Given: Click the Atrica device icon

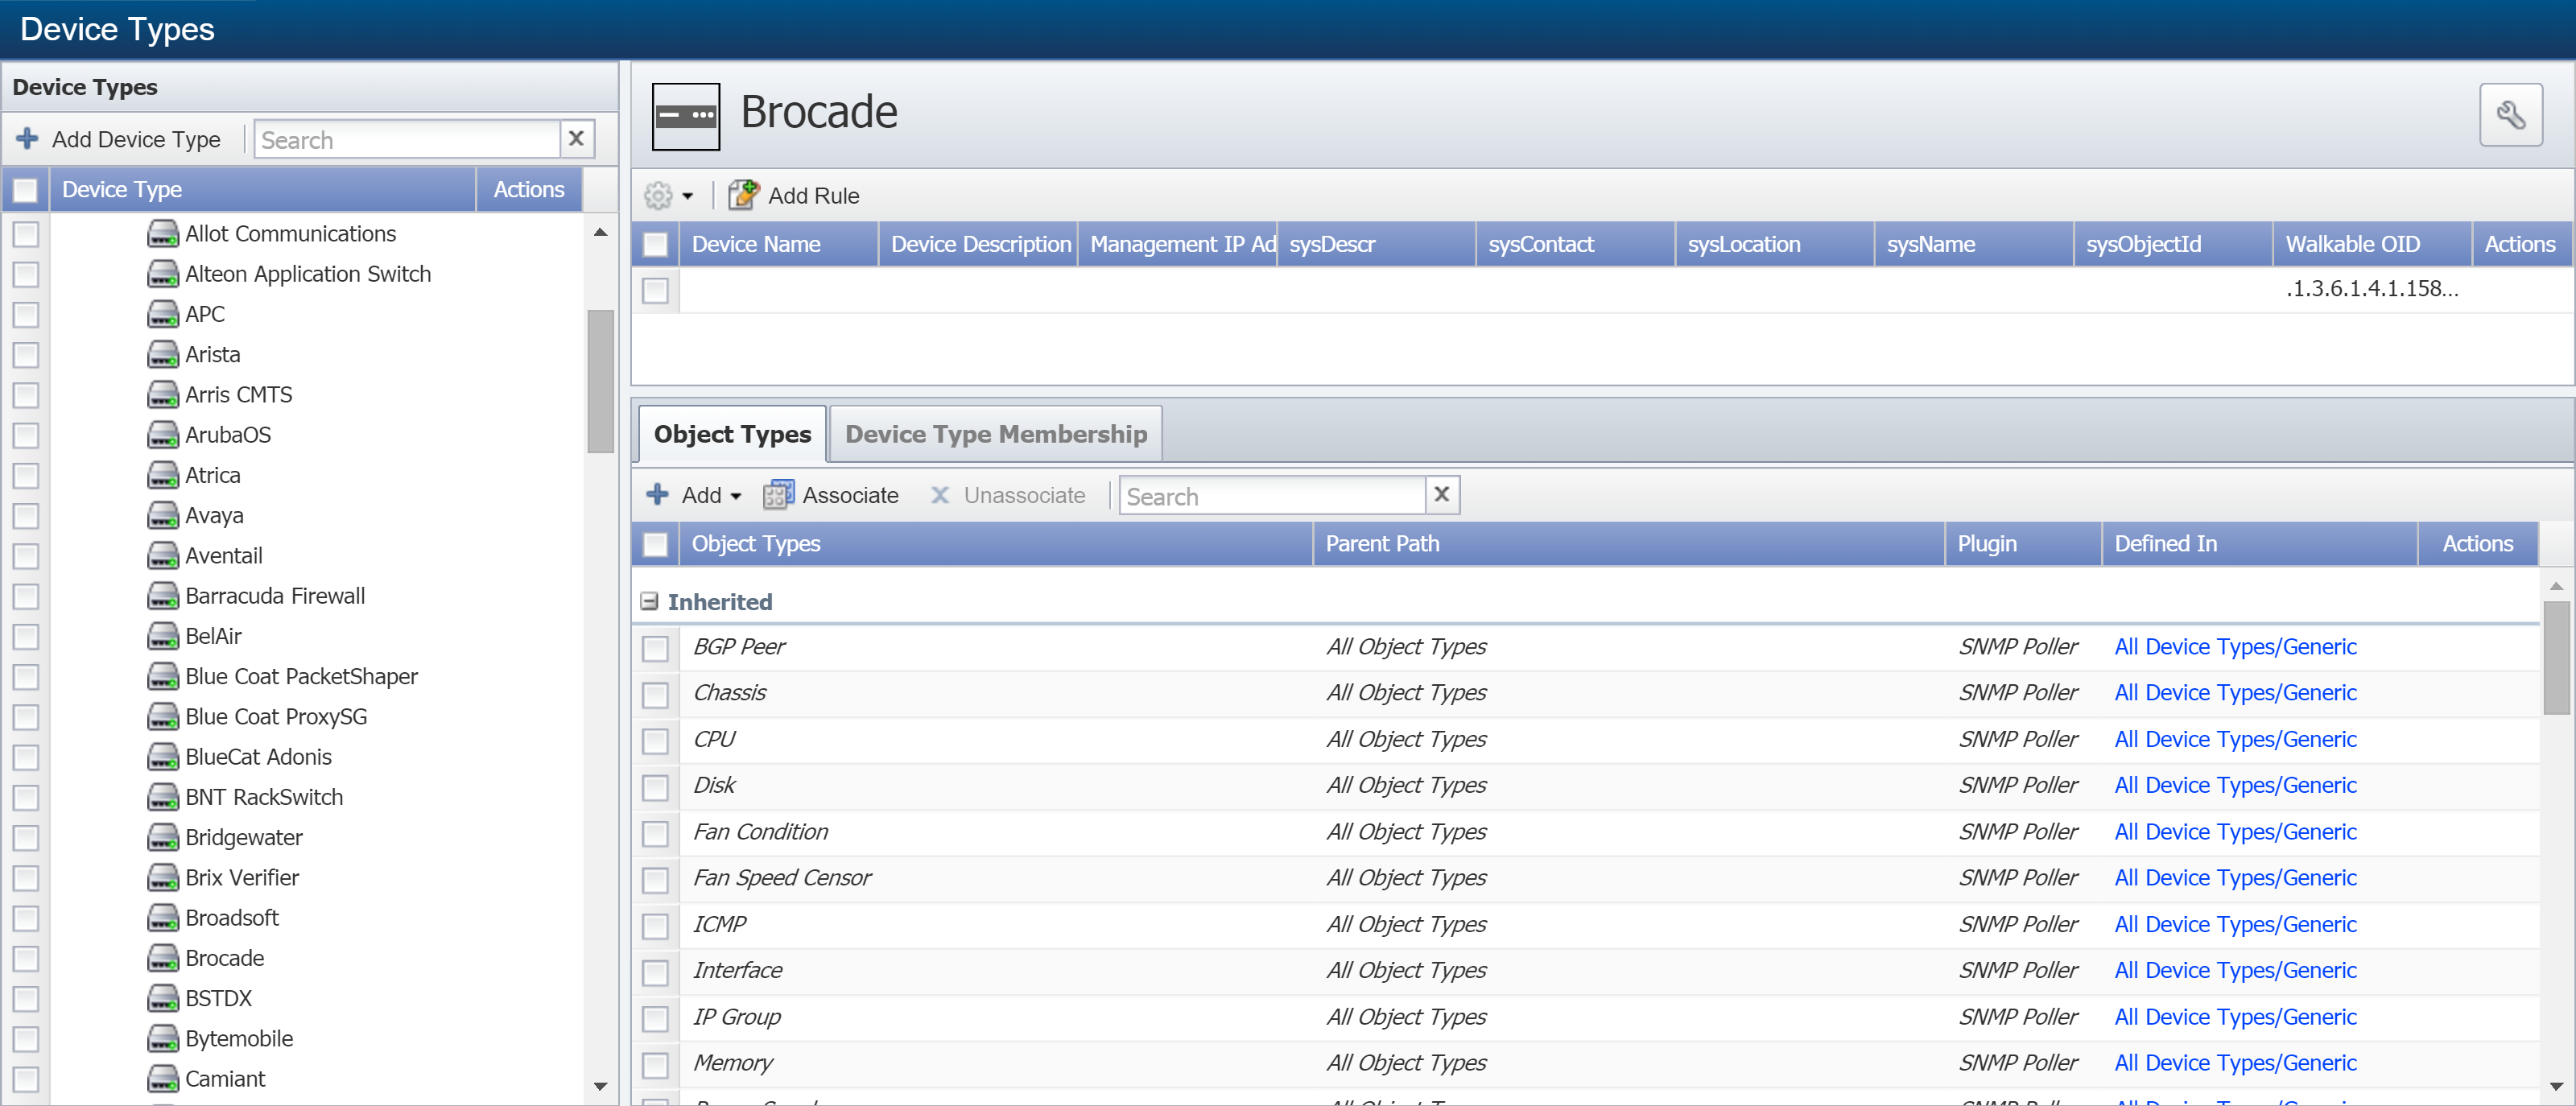Looking at the screenshot, I should coord(163,475).
